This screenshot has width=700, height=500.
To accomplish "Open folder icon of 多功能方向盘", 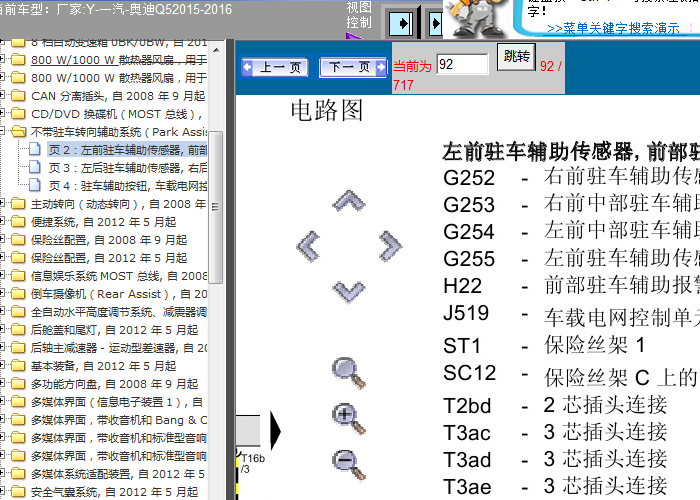I will 18,383.
